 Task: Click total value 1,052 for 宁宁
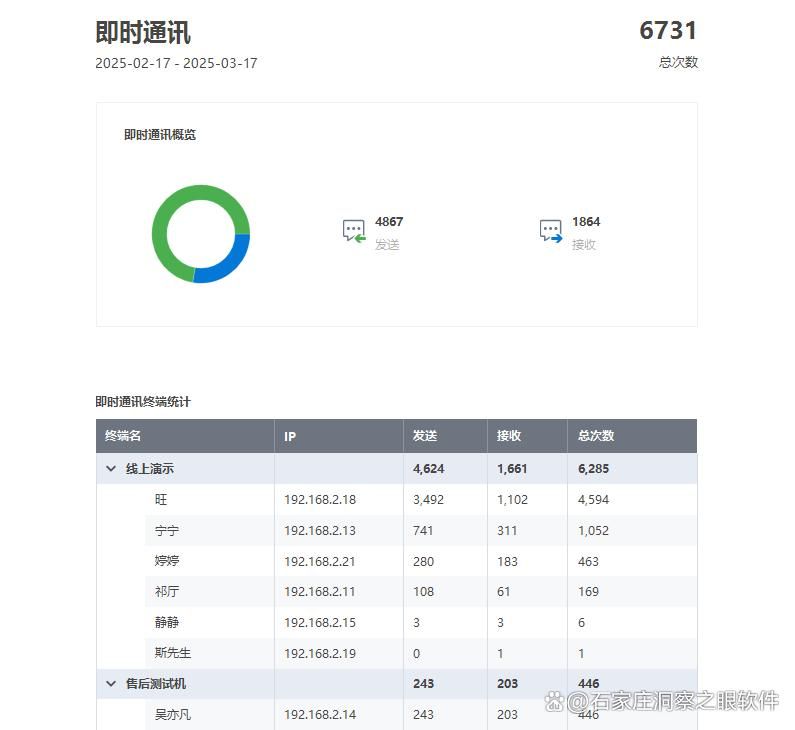(x=593, y=531)
